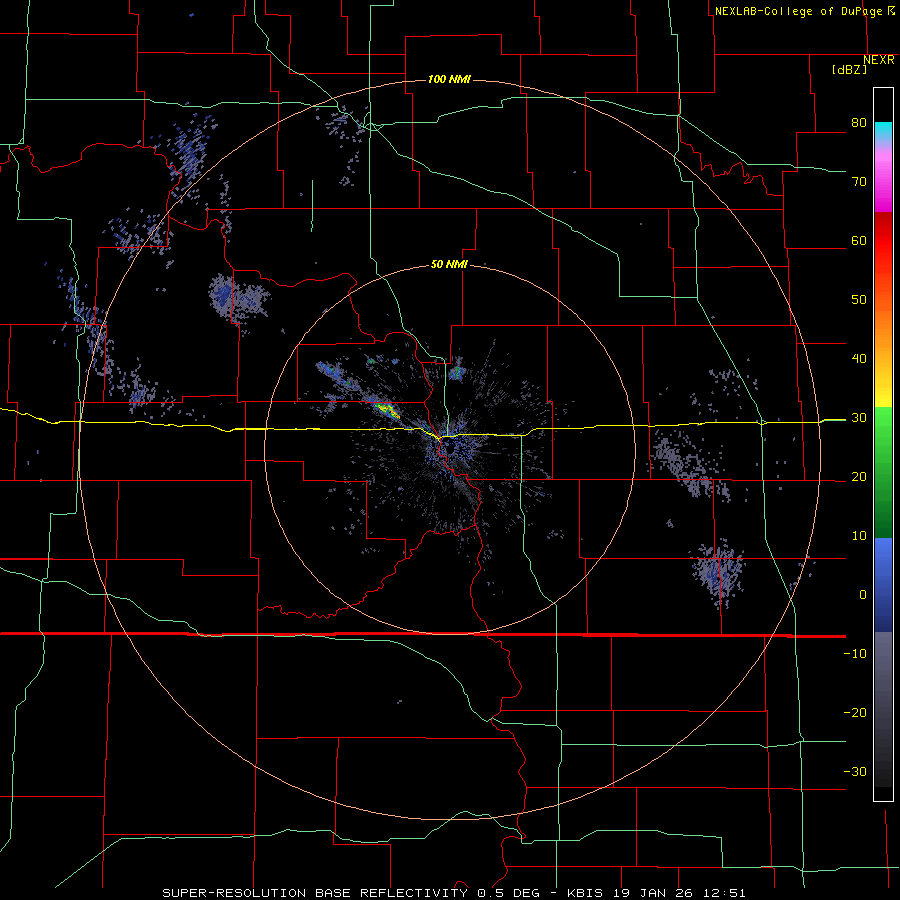The height and width of the screenshot is (900, 900).
Task: Click the -10 dBZ scale label
Action: click(855, 654)
